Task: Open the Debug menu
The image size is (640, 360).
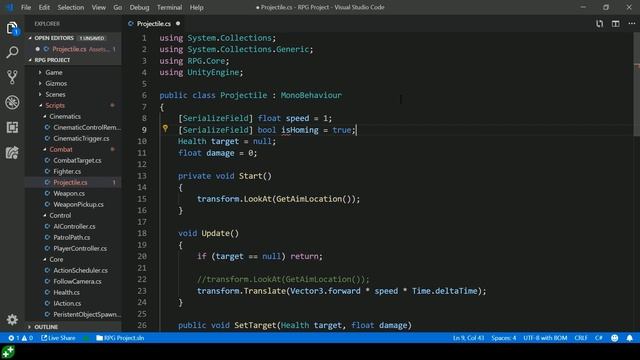Action: pyautogui.click(x=139, y=7)
